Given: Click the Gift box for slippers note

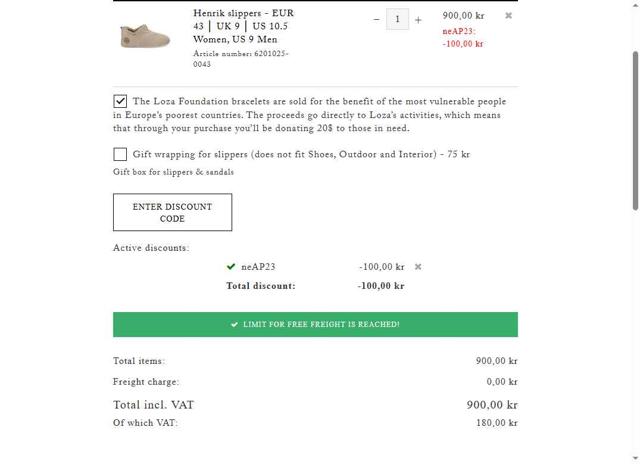Looking at the screenshot, I should 173,172.
